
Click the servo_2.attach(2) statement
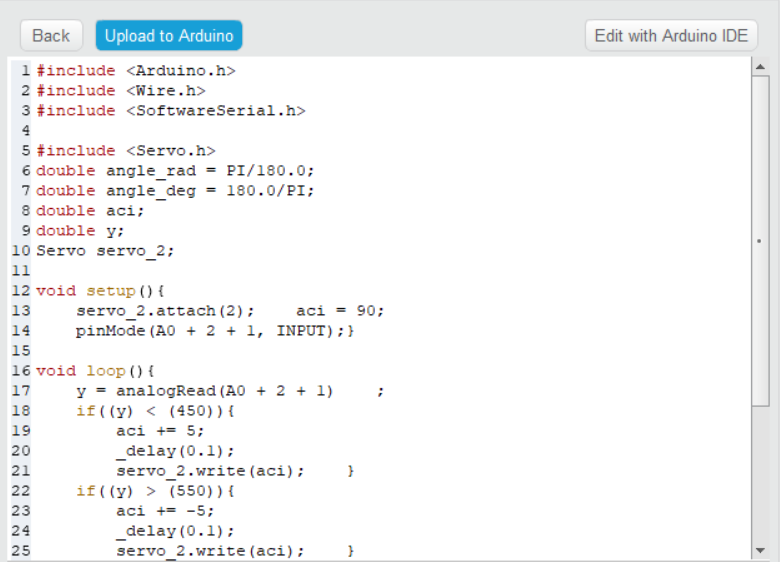165,311
